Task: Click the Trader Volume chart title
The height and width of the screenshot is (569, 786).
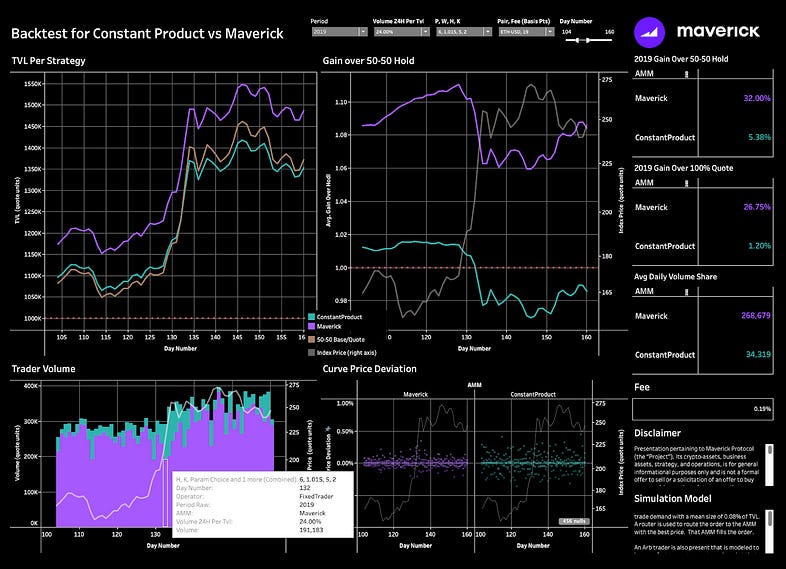Action: [44, 369]
